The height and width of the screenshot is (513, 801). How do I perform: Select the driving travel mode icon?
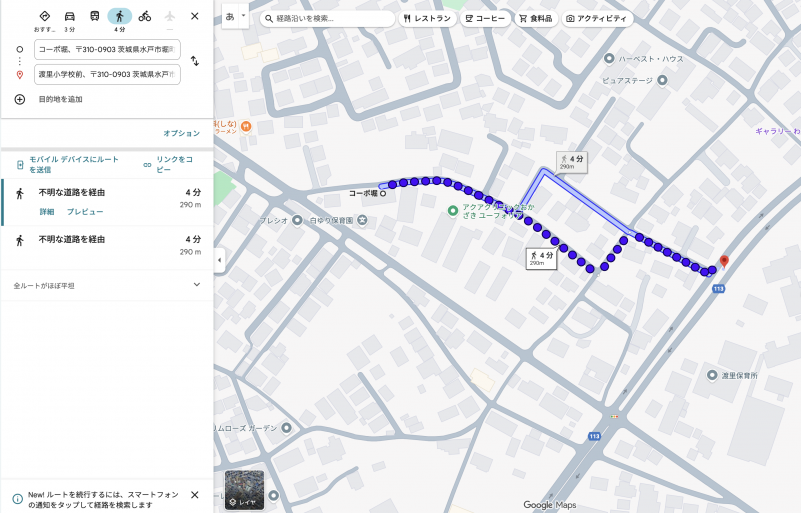(70, 17)
